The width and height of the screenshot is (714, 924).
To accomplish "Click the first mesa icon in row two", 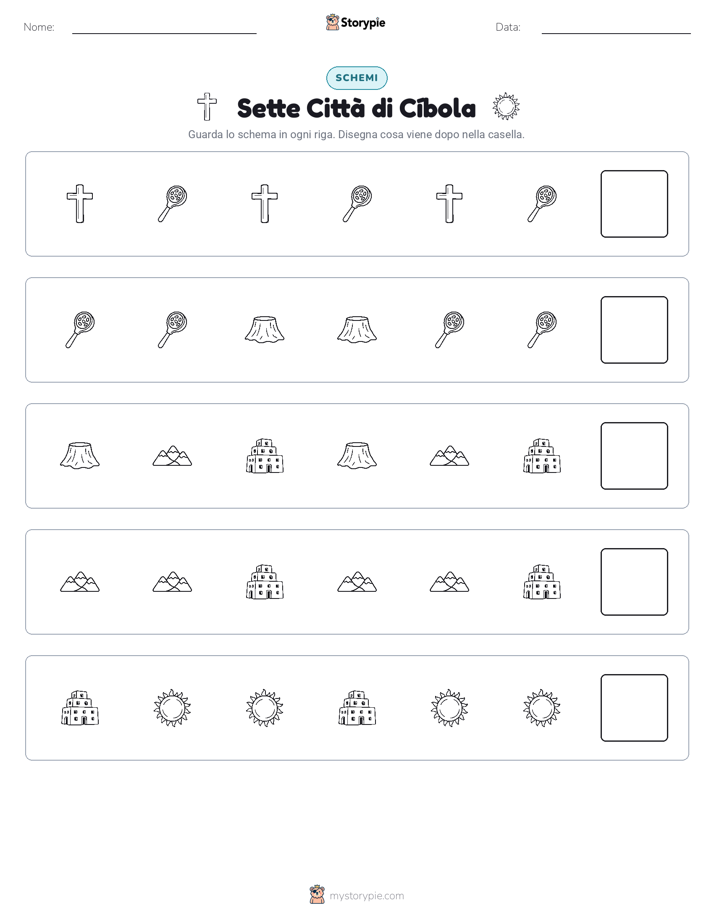I will click(265, 330).
